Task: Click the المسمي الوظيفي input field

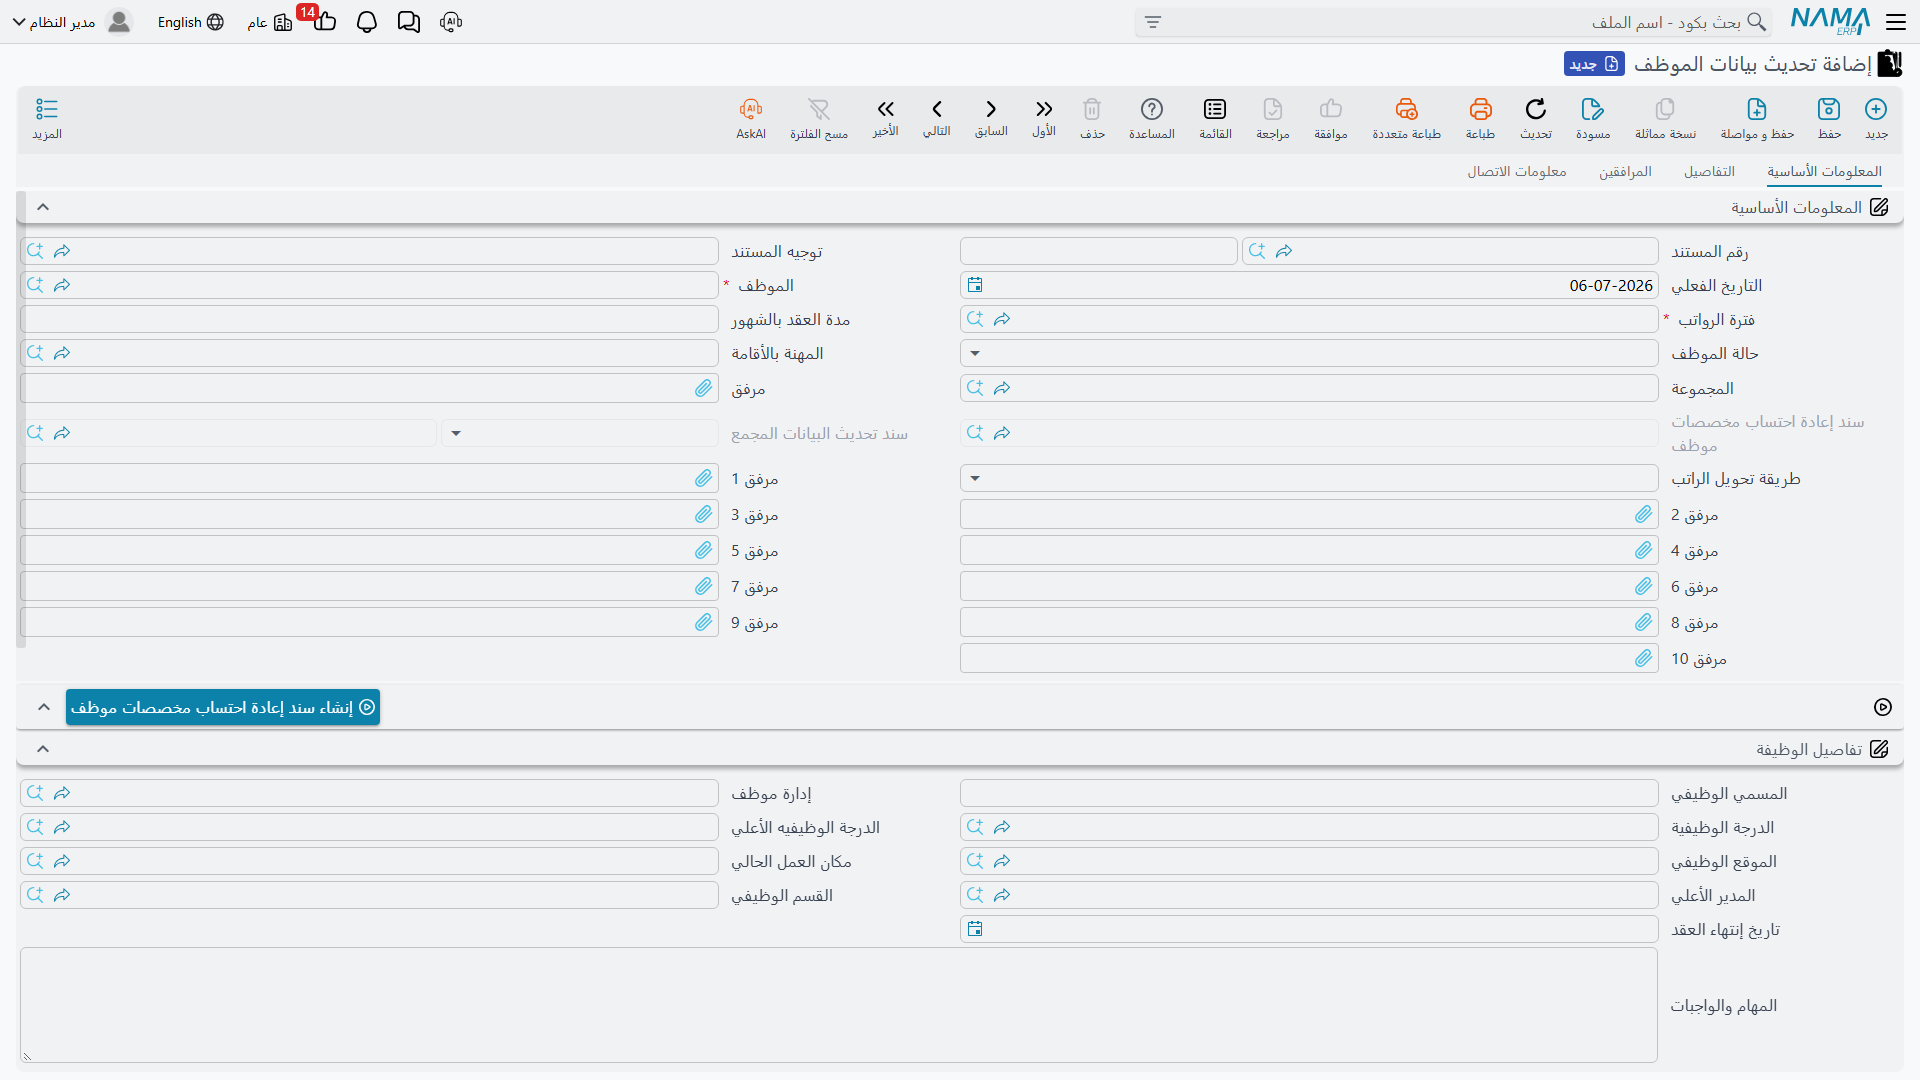Action: click(1309, 793)
